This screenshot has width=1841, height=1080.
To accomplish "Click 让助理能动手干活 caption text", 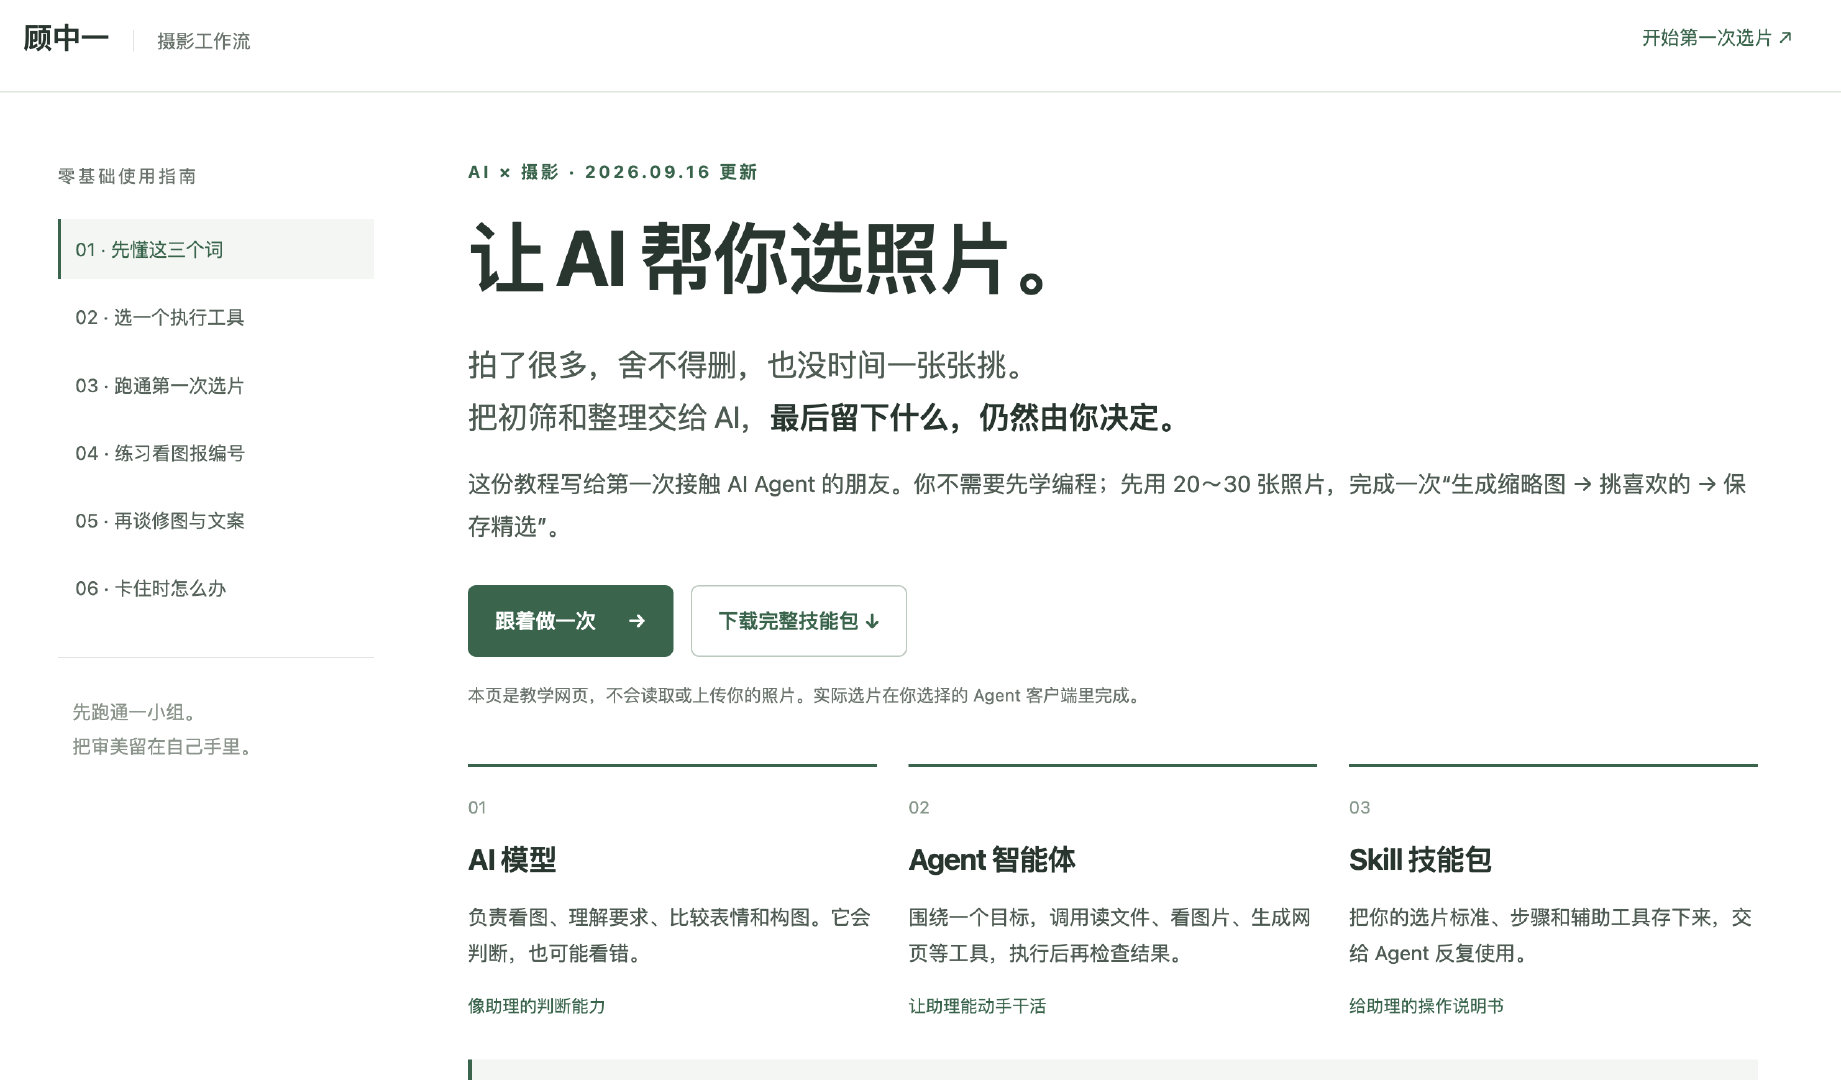I will (977, 1006).
